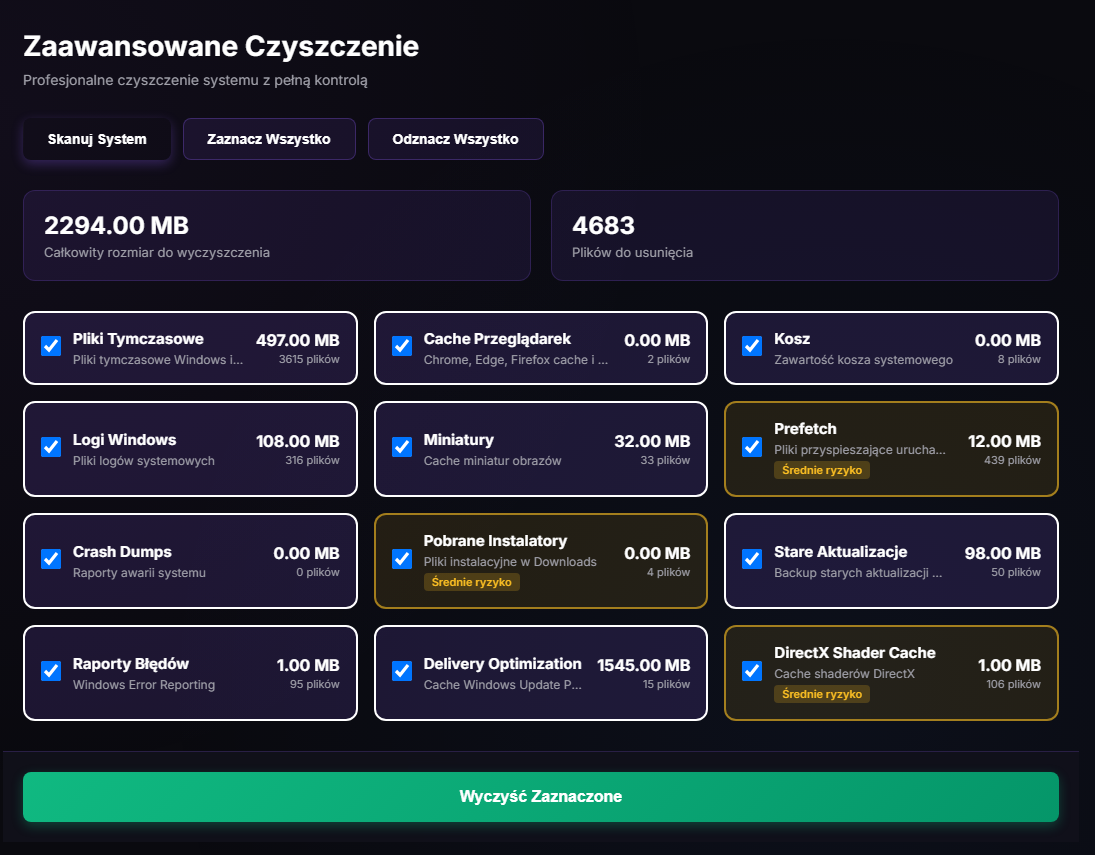This screenshot has height=855, width=1095.
Task: Click Zaznacz Wszystko to select all
Action: click(x=269, y=138)
